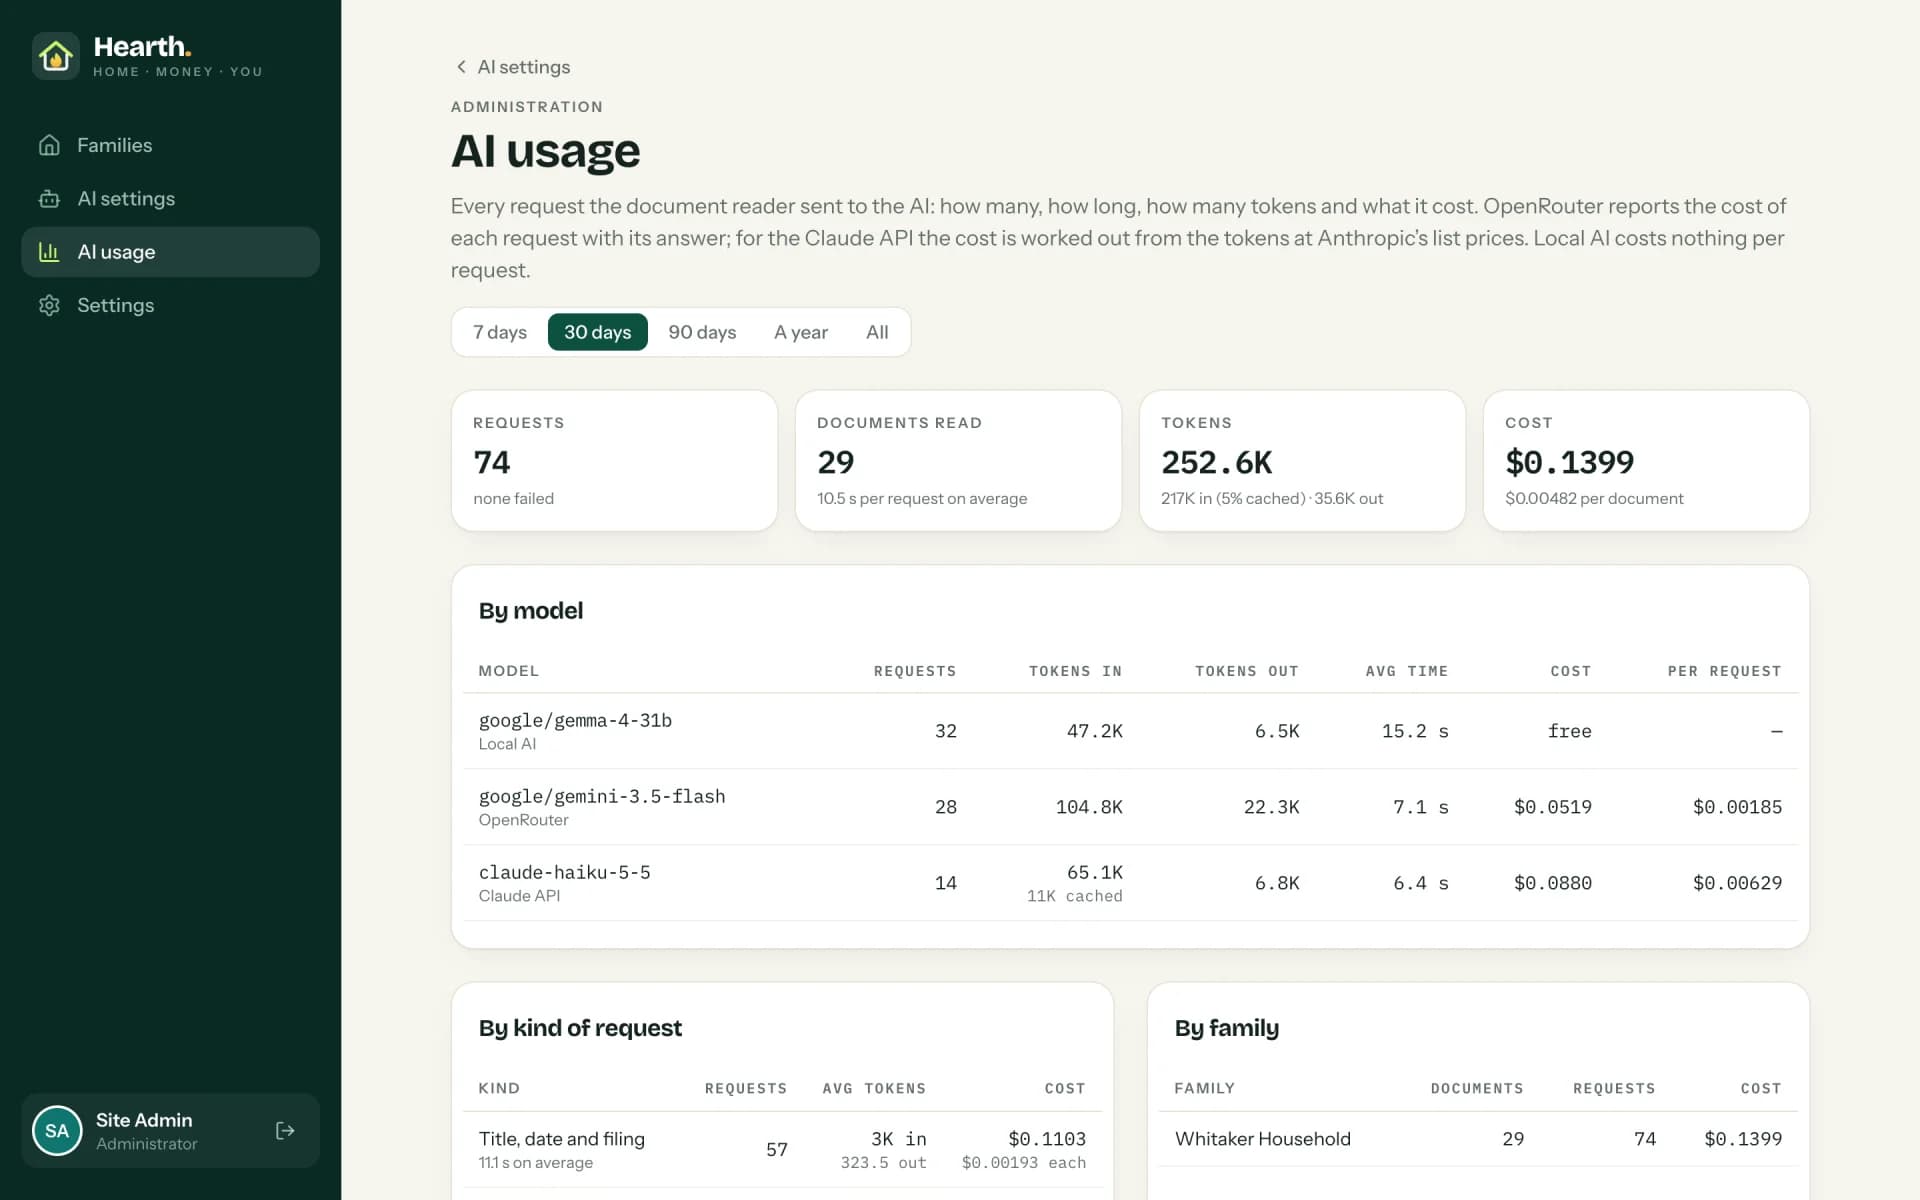Click the '$0.00482 per document' text
Image resolution: width=1920 pixels, height=1200 pixels.
coord(1594,499)
